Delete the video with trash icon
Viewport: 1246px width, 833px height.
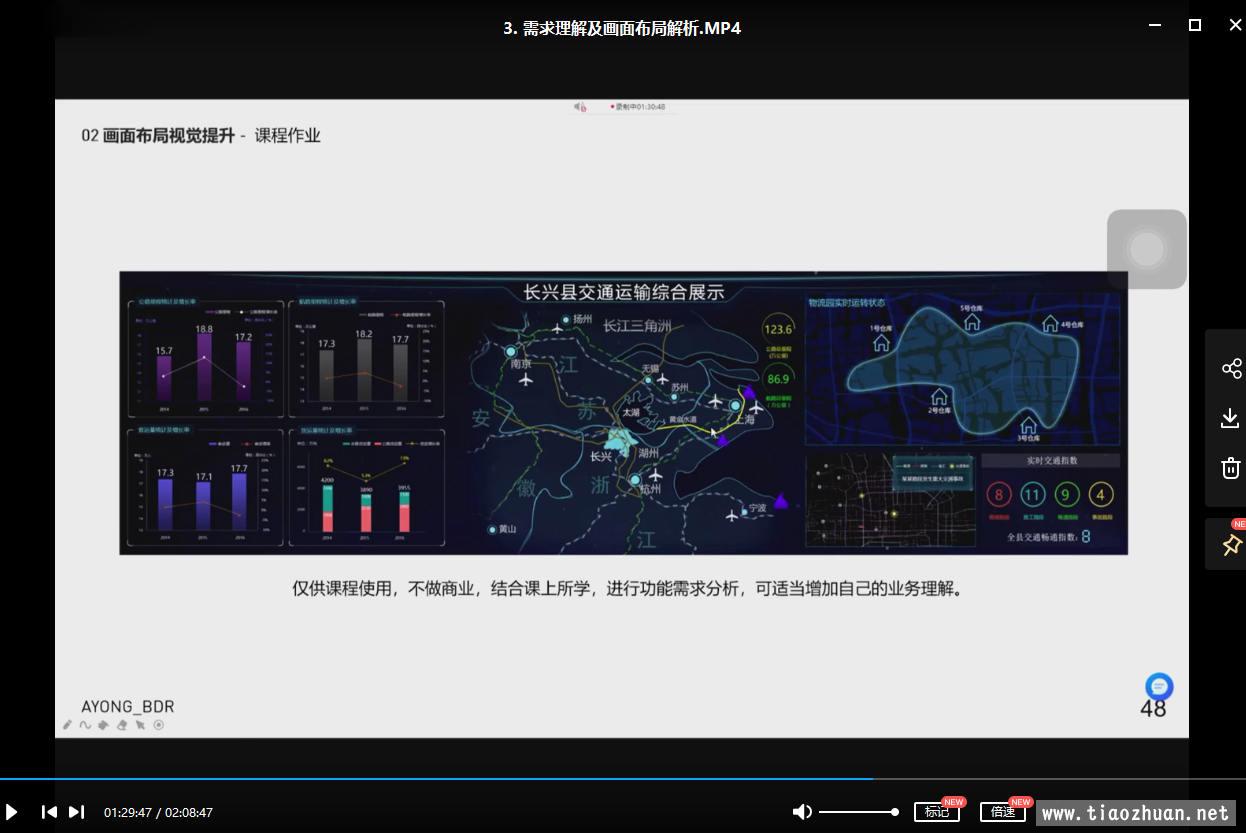1231,467
